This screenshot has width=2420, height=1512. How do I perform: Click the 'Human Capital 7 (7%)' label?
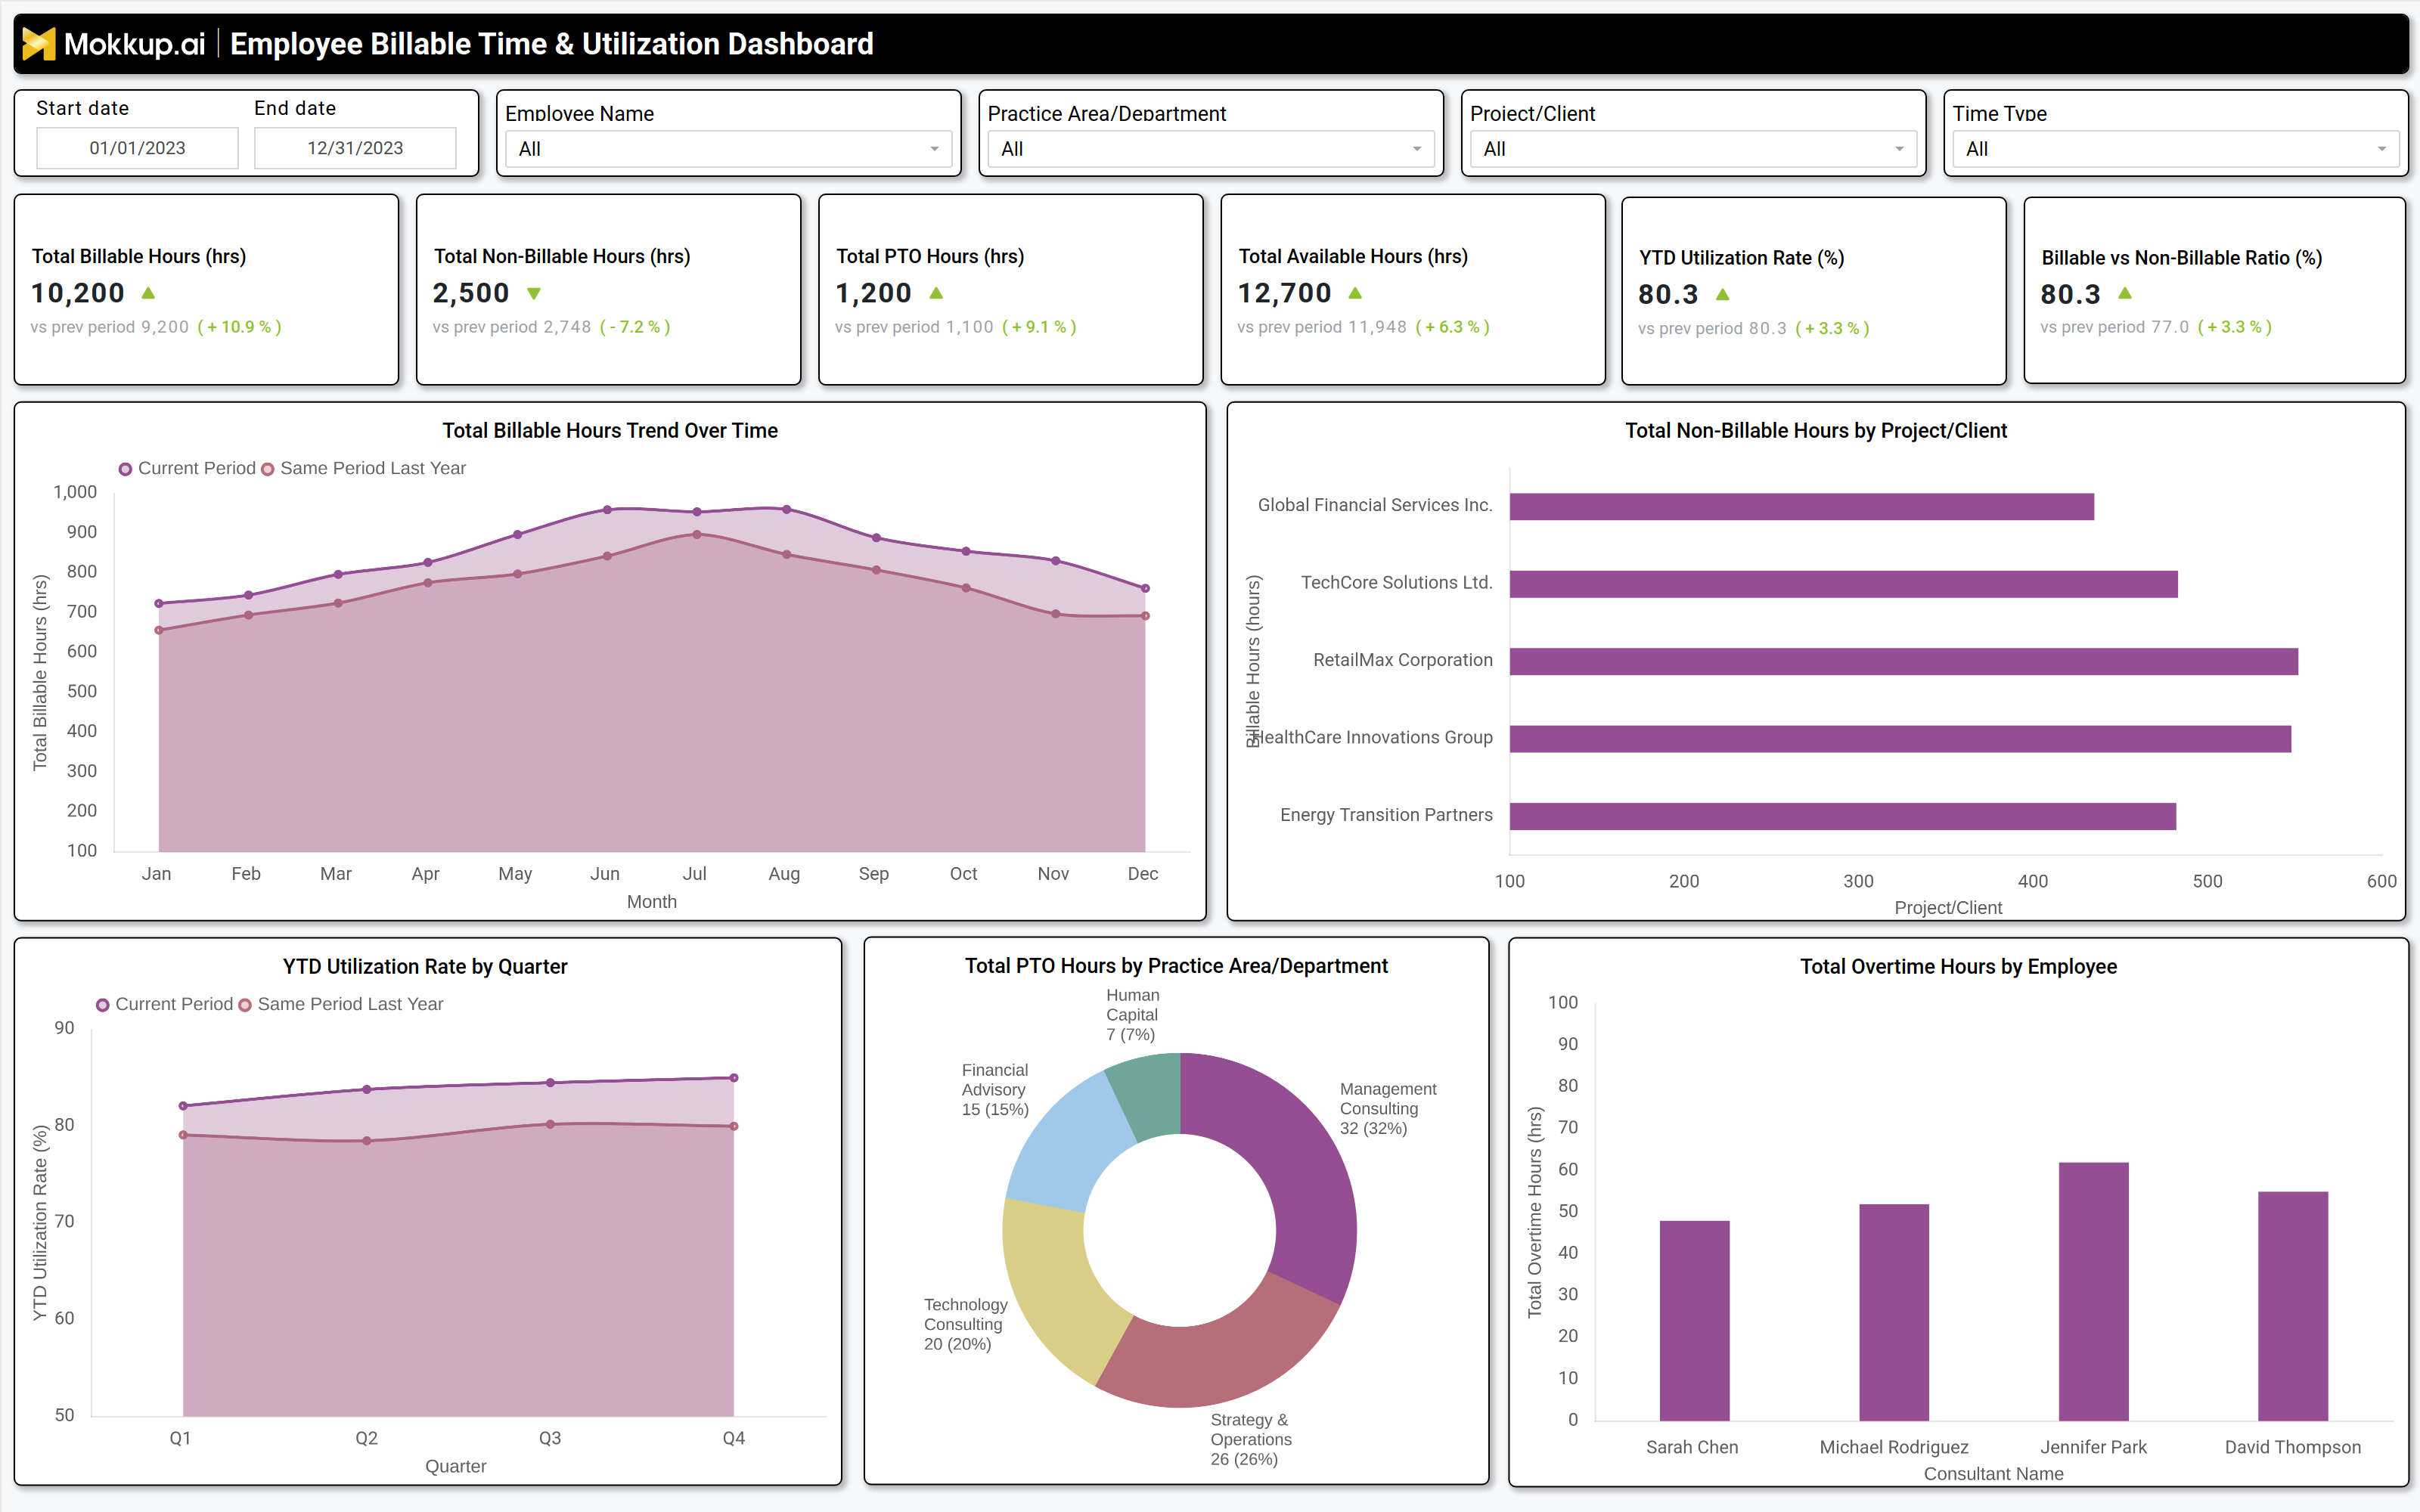[x=1132, y=1014]
